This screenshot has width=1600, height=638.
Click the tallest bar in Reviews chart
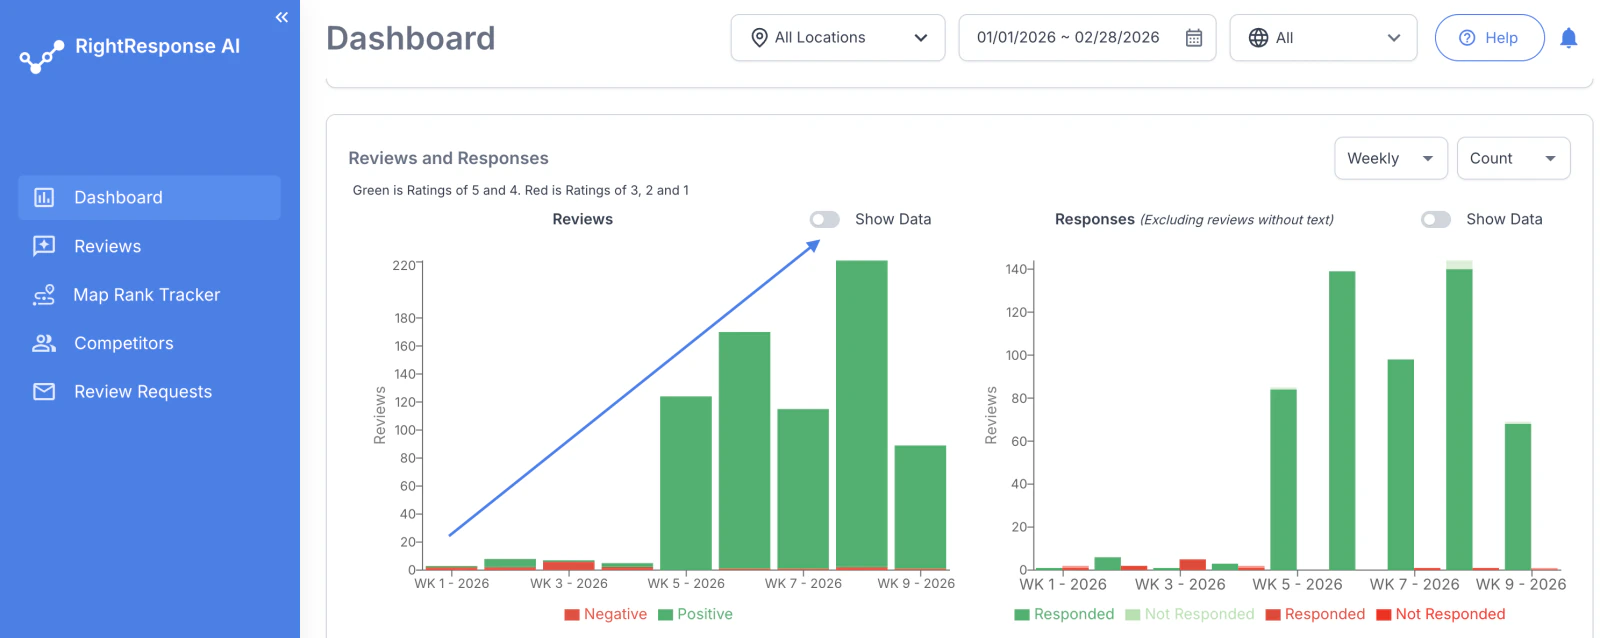tap(862, 414)
